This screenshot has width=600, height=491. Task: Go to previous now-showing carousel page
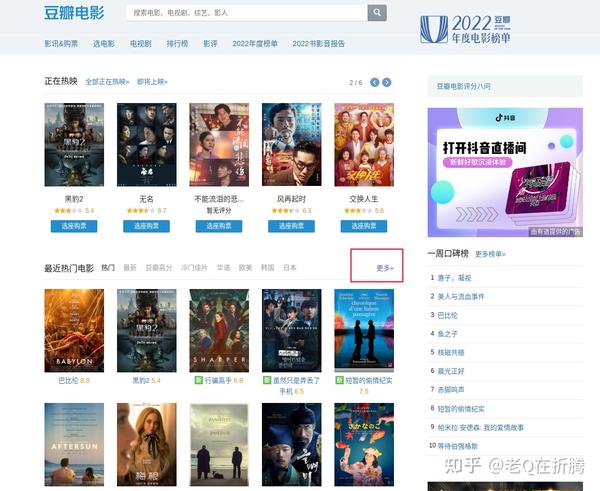(x=375, y=82)
